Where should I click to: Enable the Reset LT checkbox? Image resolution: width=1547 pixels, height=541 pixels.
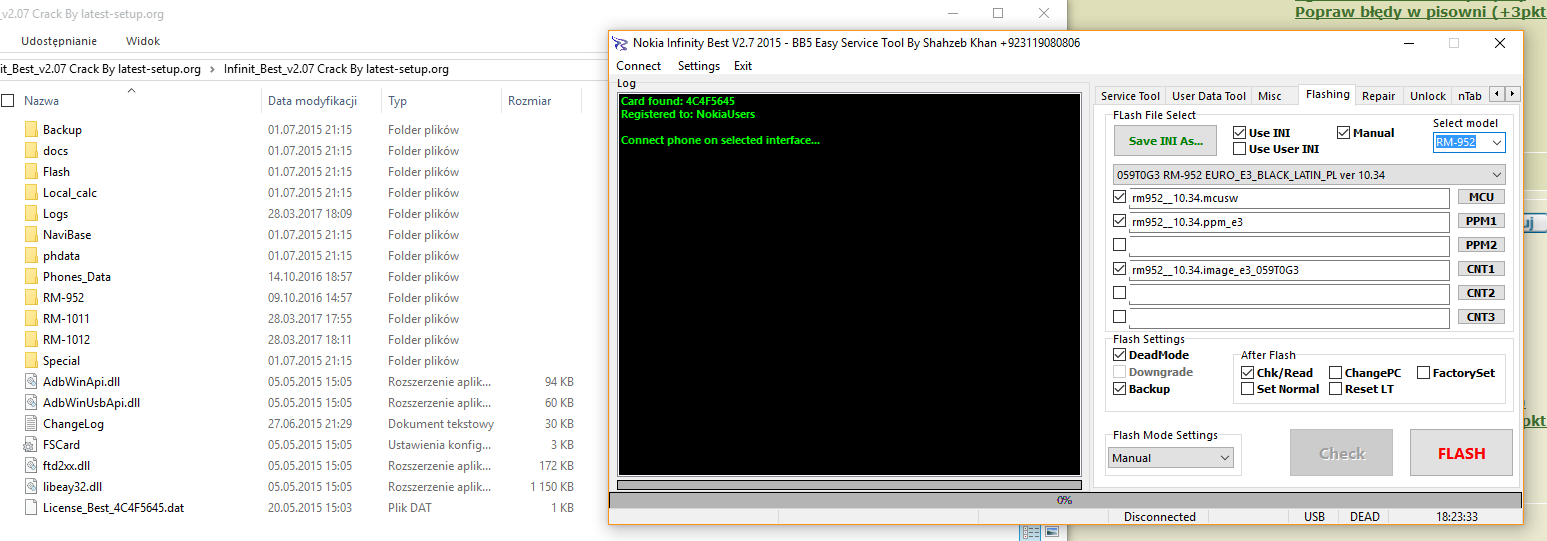pyautogui.click(x=1335, y=389)
